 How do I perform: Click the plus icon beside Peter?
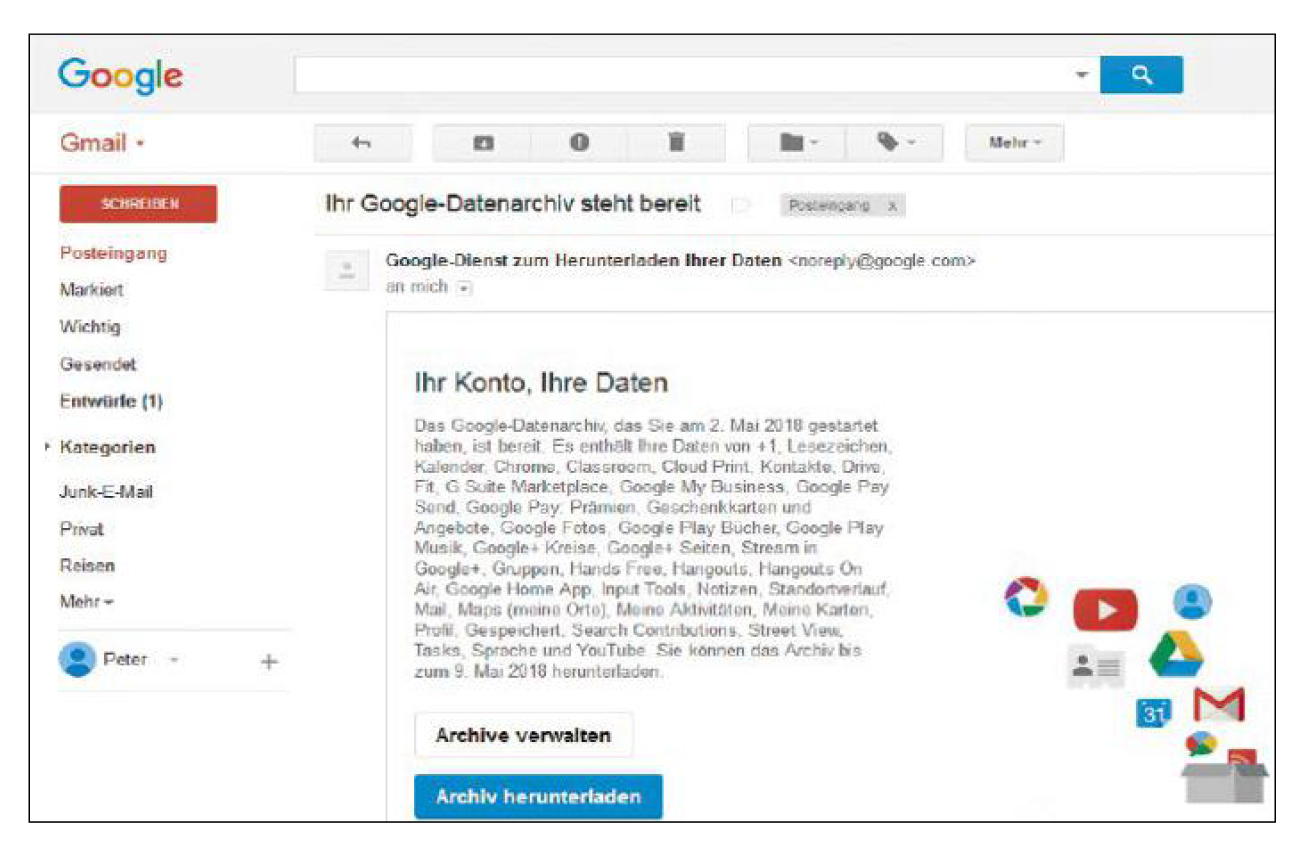coord(269,662)
